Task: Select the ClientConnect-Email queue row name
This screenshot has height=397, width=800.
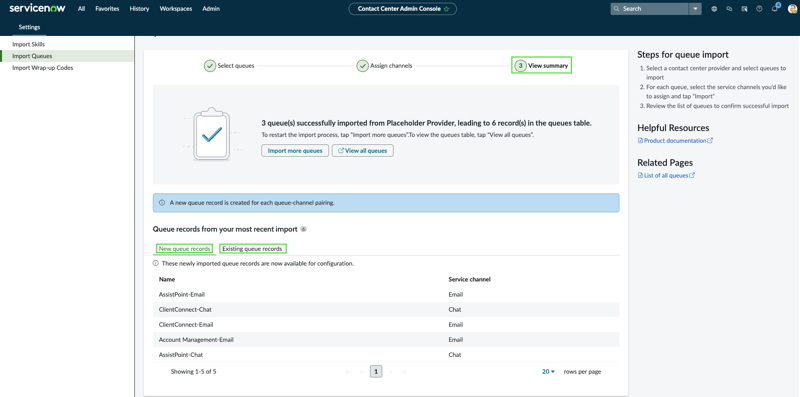Action: [x=186, y=325]
